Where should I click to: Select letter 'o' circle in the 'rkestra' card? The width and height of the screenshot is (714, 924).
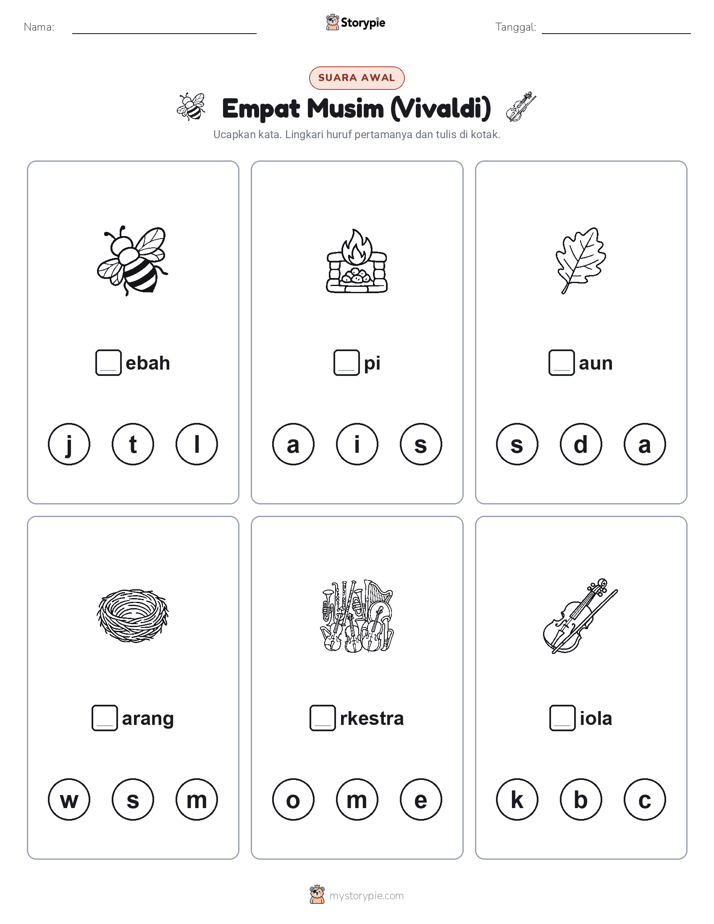(x=293, y=800)
